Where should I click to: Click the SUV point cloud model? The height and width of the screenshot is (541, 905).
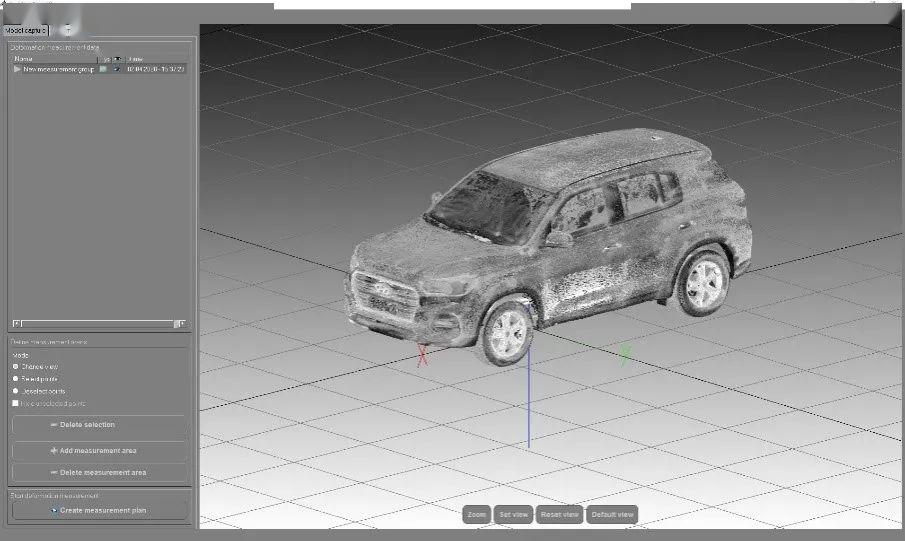point(548,245)
